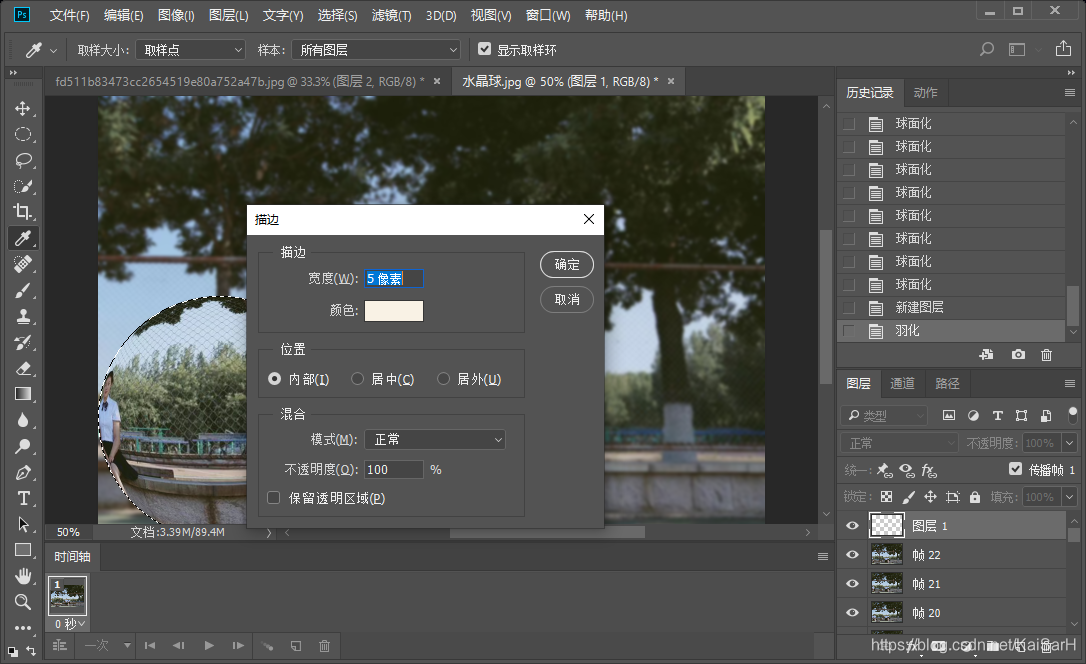Play the timeline animation
Image resolution: width=1086 pixels, height=664 pixels.
208,645
